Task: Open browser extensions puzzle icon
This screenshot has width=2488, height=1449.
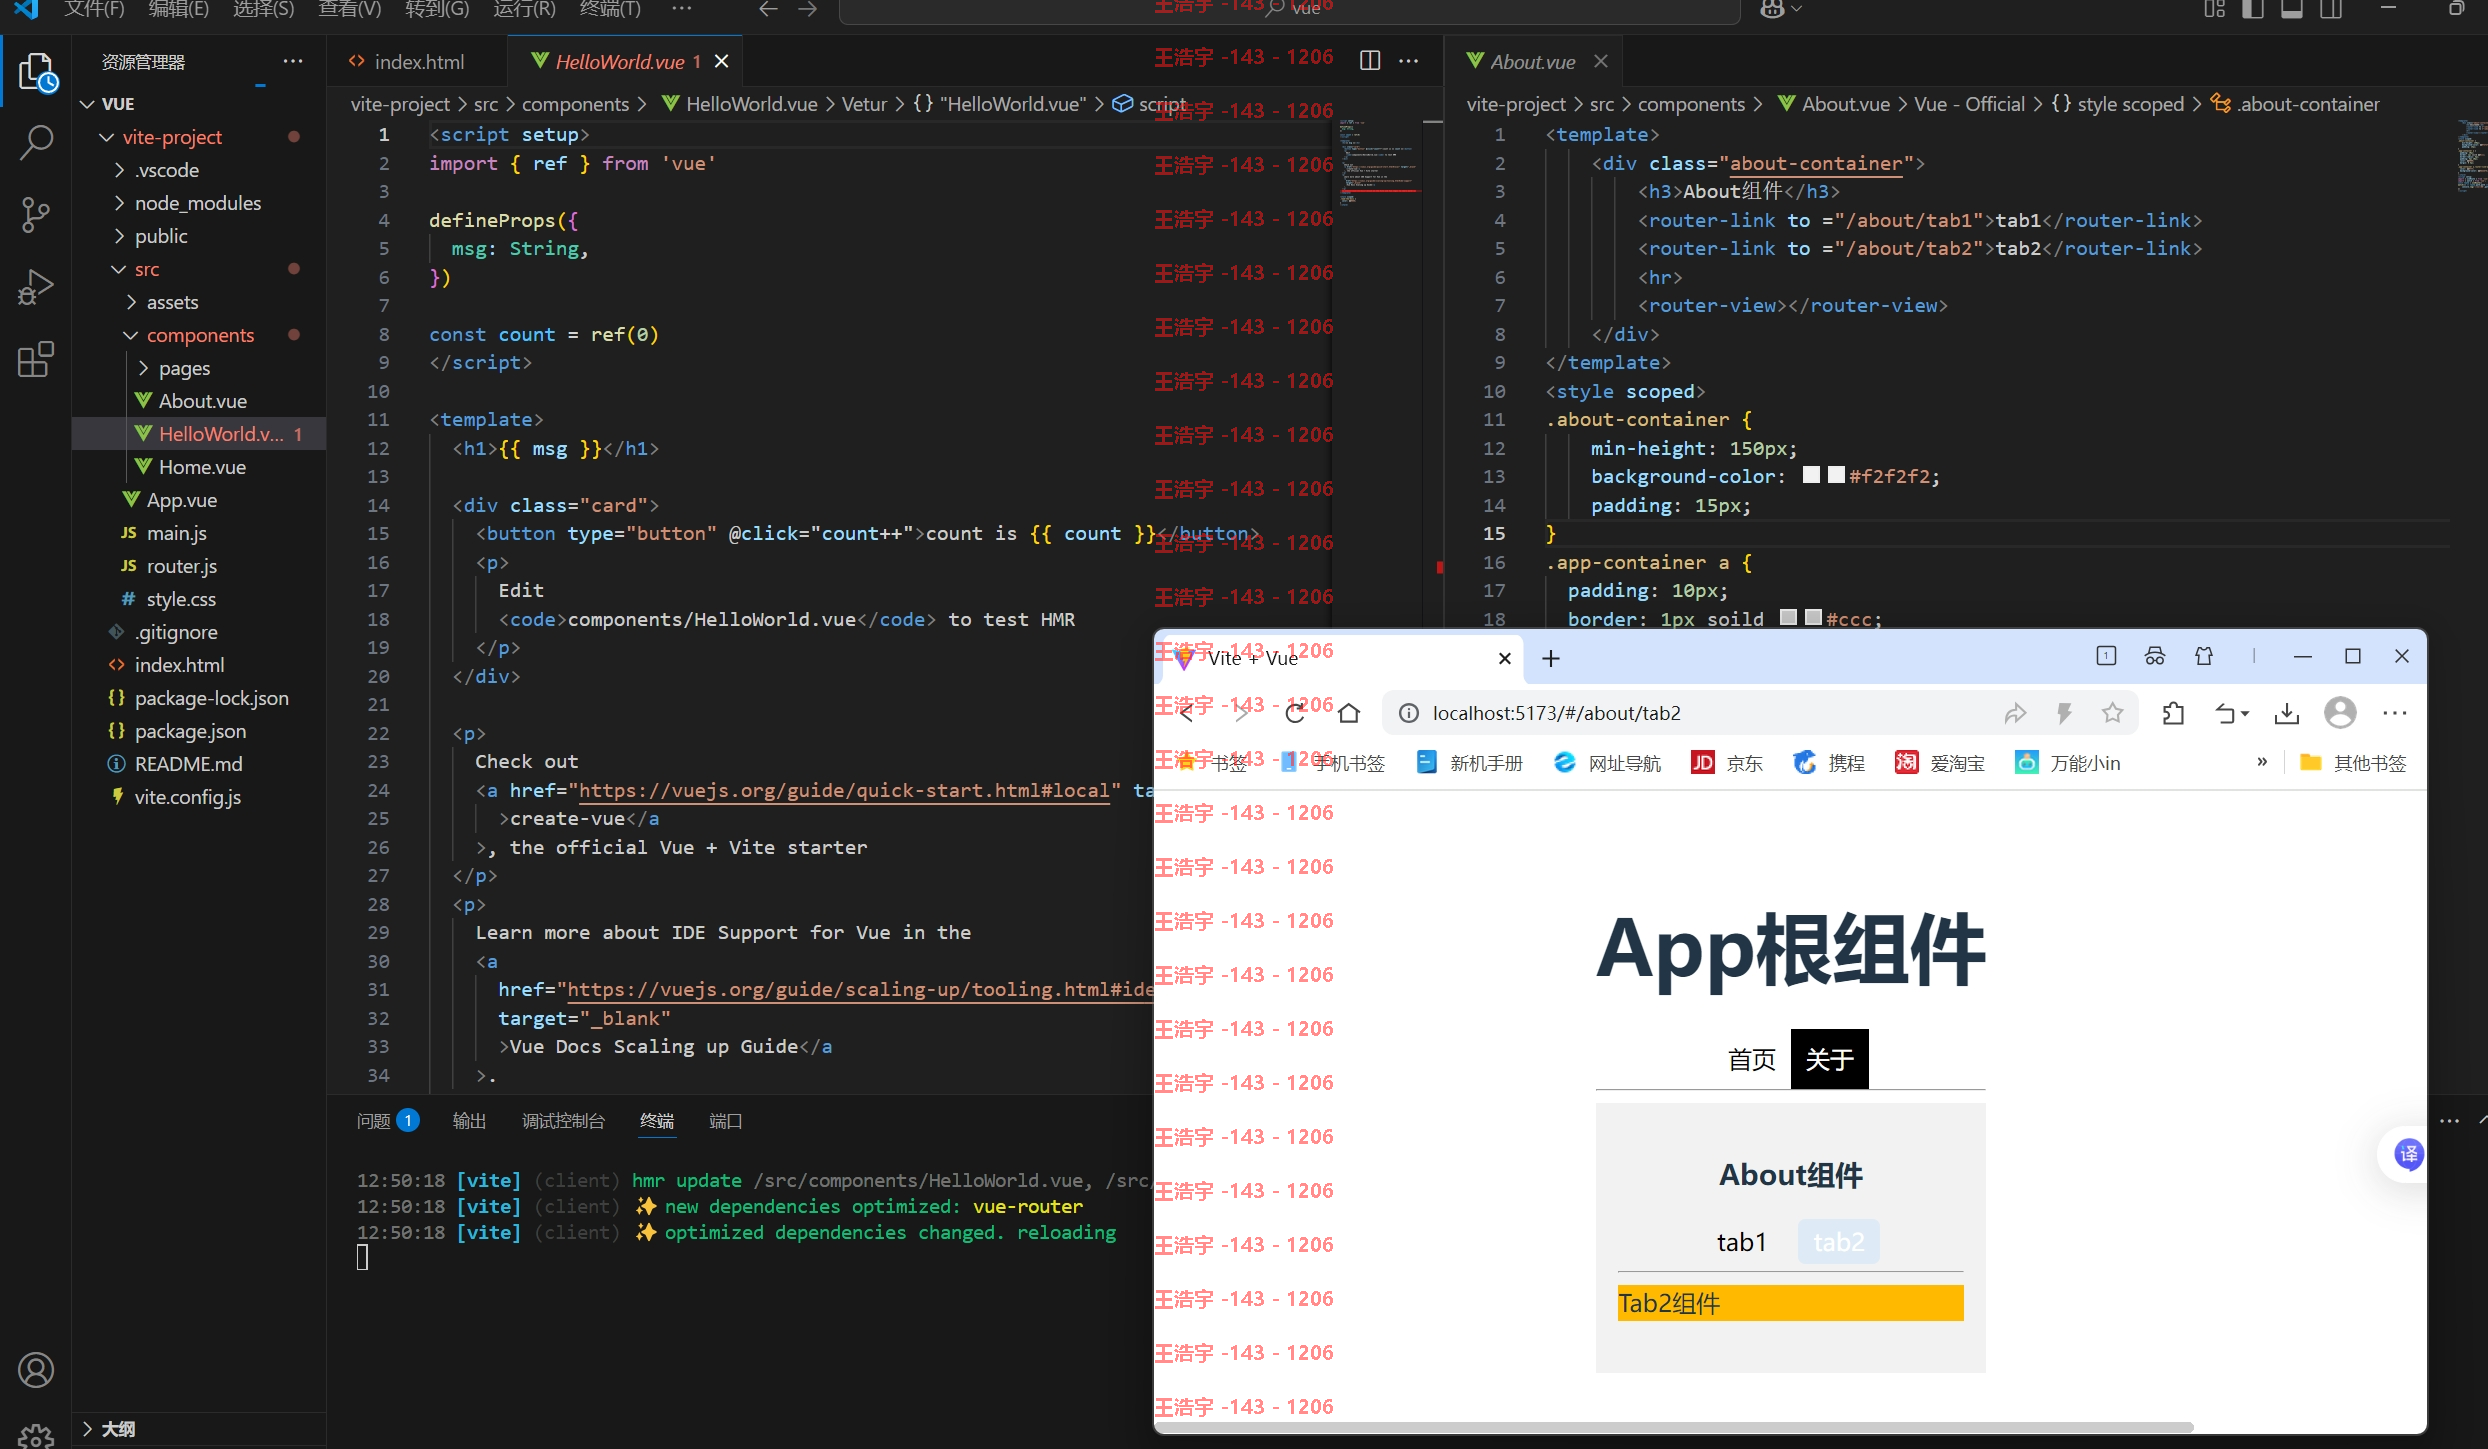Action: click(x=2173, y=713)
